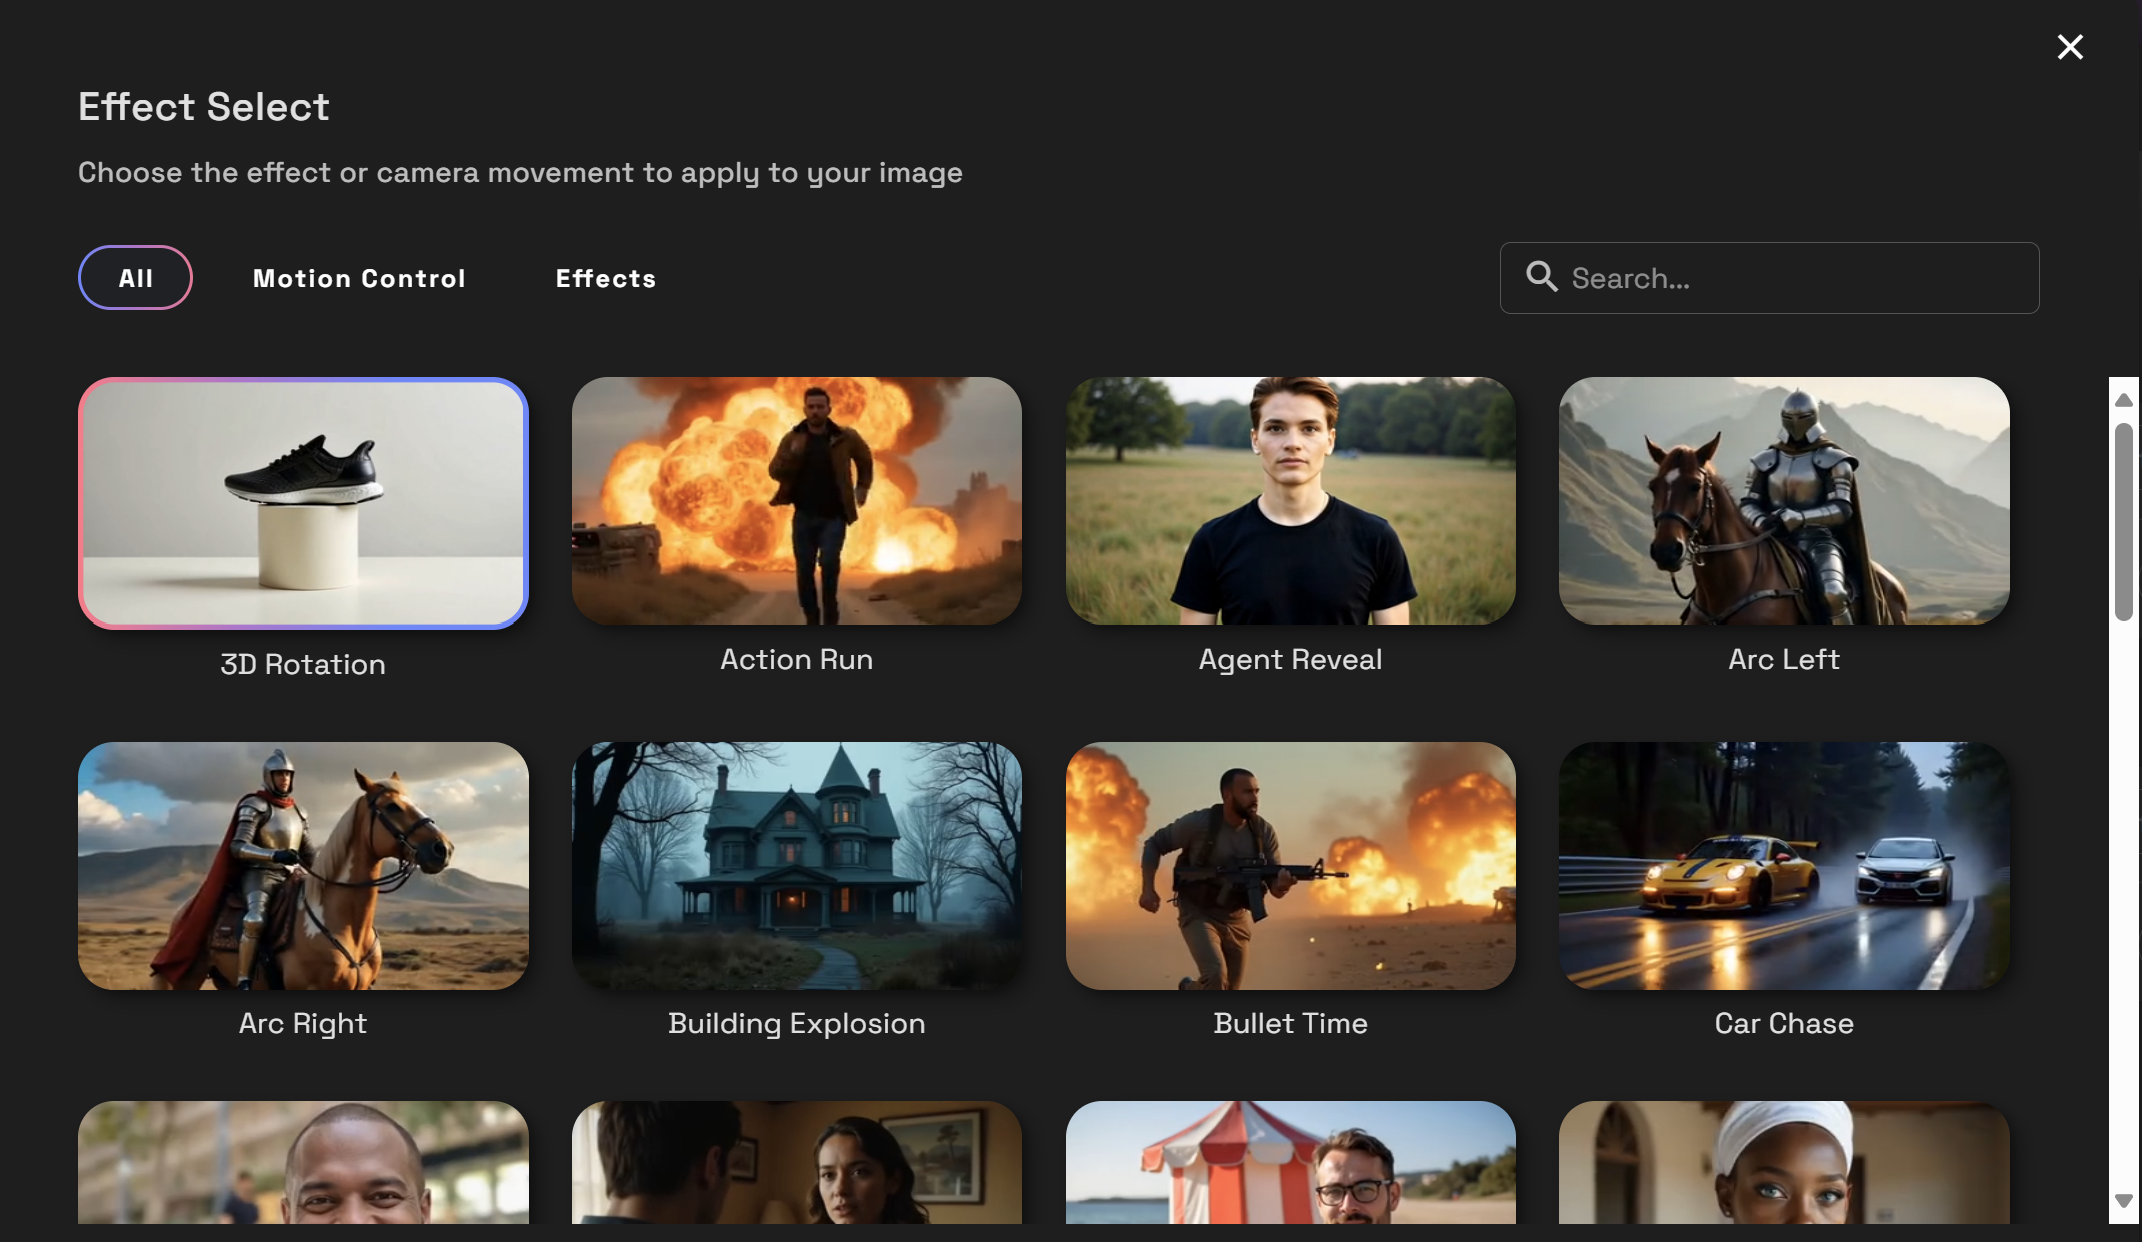Pick the Building Explosion effect
The width and height of the screenshot is (2142, 1242).
797,866
